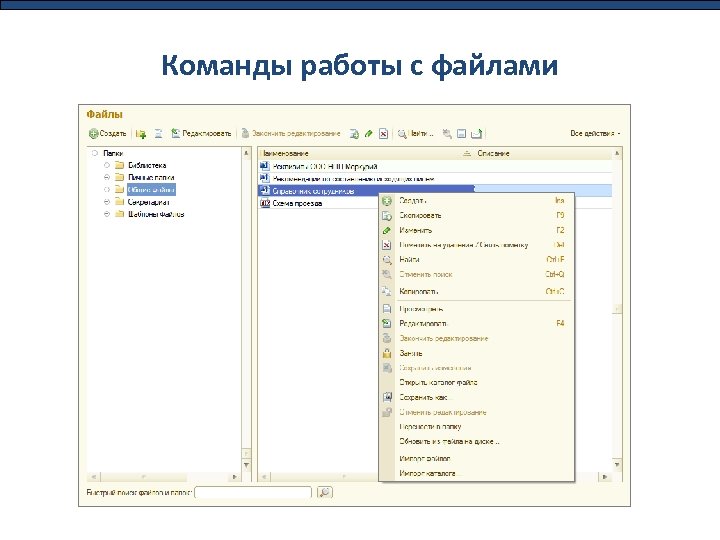Expand the Секретариат folder node
The height and width of the screenshot is (540, 720).
107,202
